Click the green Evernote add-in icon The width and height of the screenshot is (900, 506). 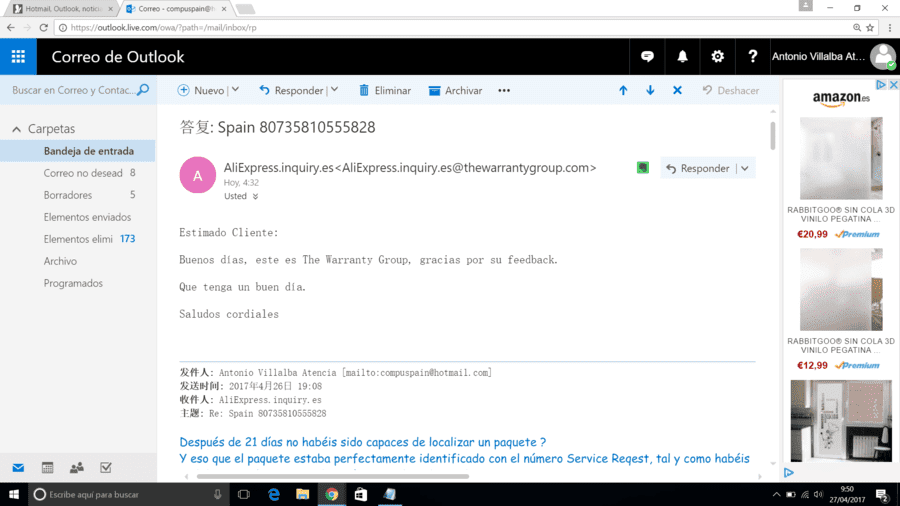click(x=643, y=168)
